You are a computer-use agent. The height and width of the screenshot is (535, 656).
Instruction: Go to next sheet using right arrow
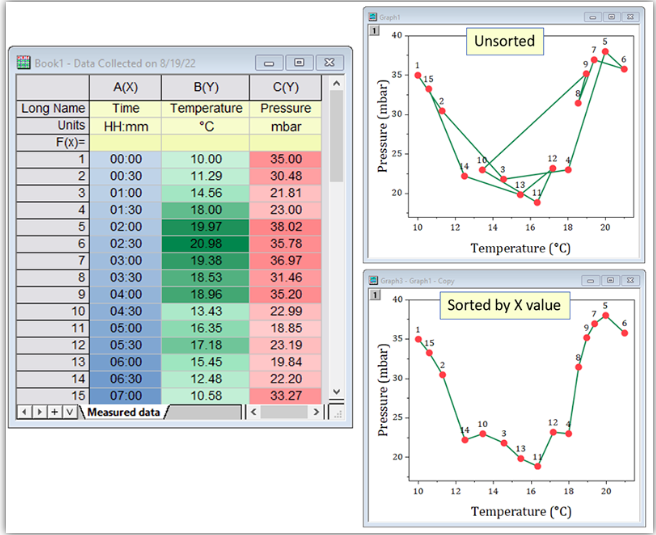39,412
